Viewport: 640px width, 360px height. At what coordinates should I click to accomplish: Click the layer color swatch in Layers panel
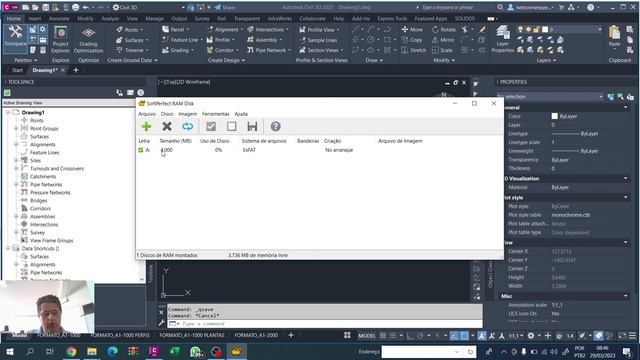545,29
